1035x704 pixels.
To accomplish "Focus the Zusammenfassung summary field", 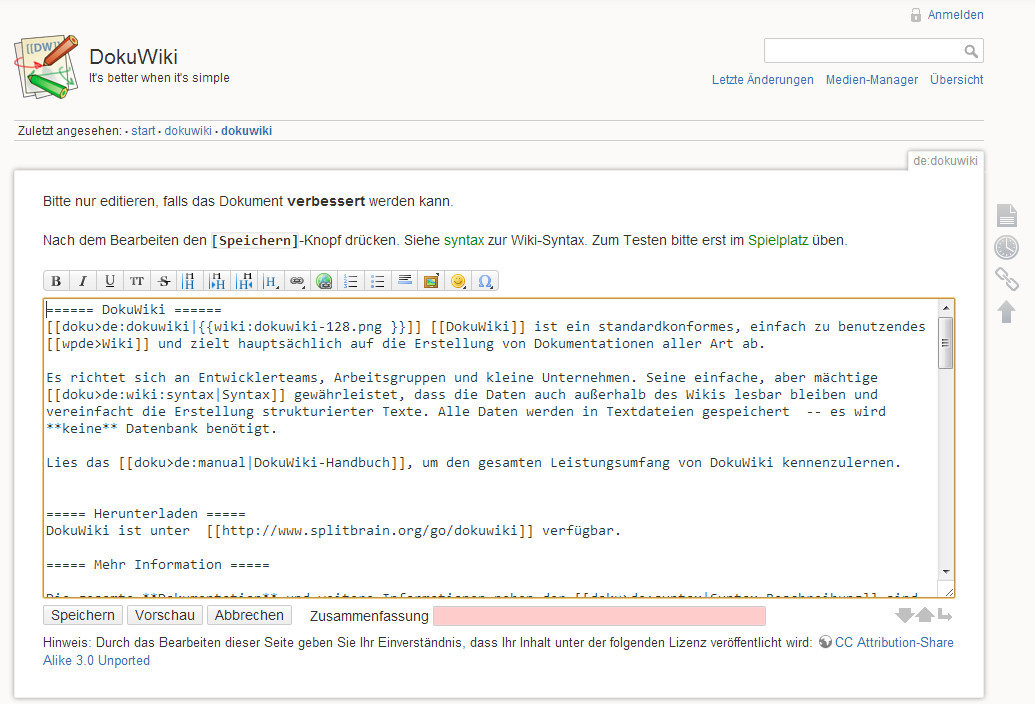I will [599, 616].
